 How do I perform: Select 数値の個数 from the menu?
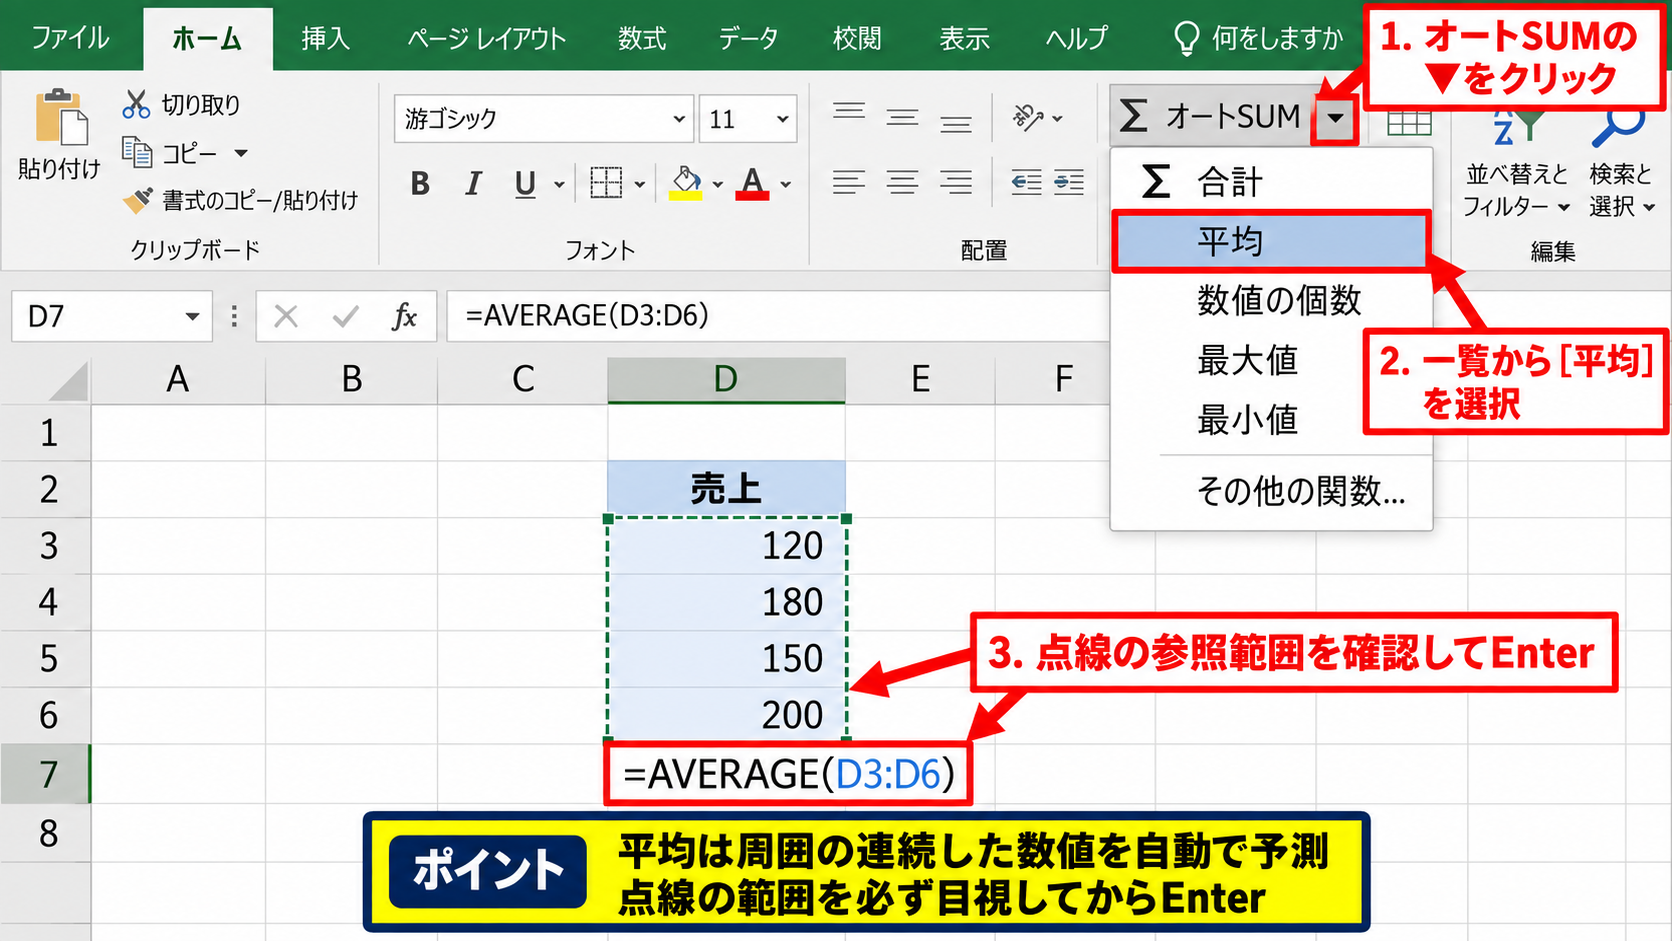(x=1271, y=300)
